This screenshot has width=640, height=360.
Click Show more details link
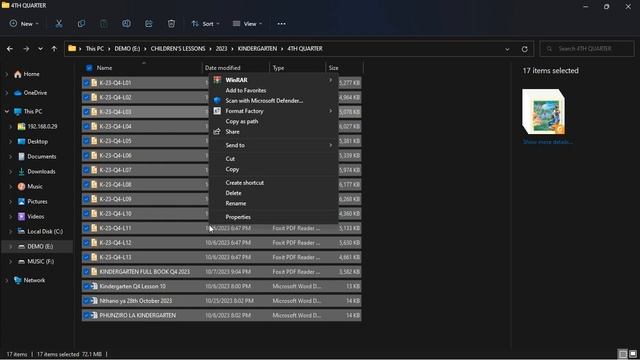tap(548, 142)
